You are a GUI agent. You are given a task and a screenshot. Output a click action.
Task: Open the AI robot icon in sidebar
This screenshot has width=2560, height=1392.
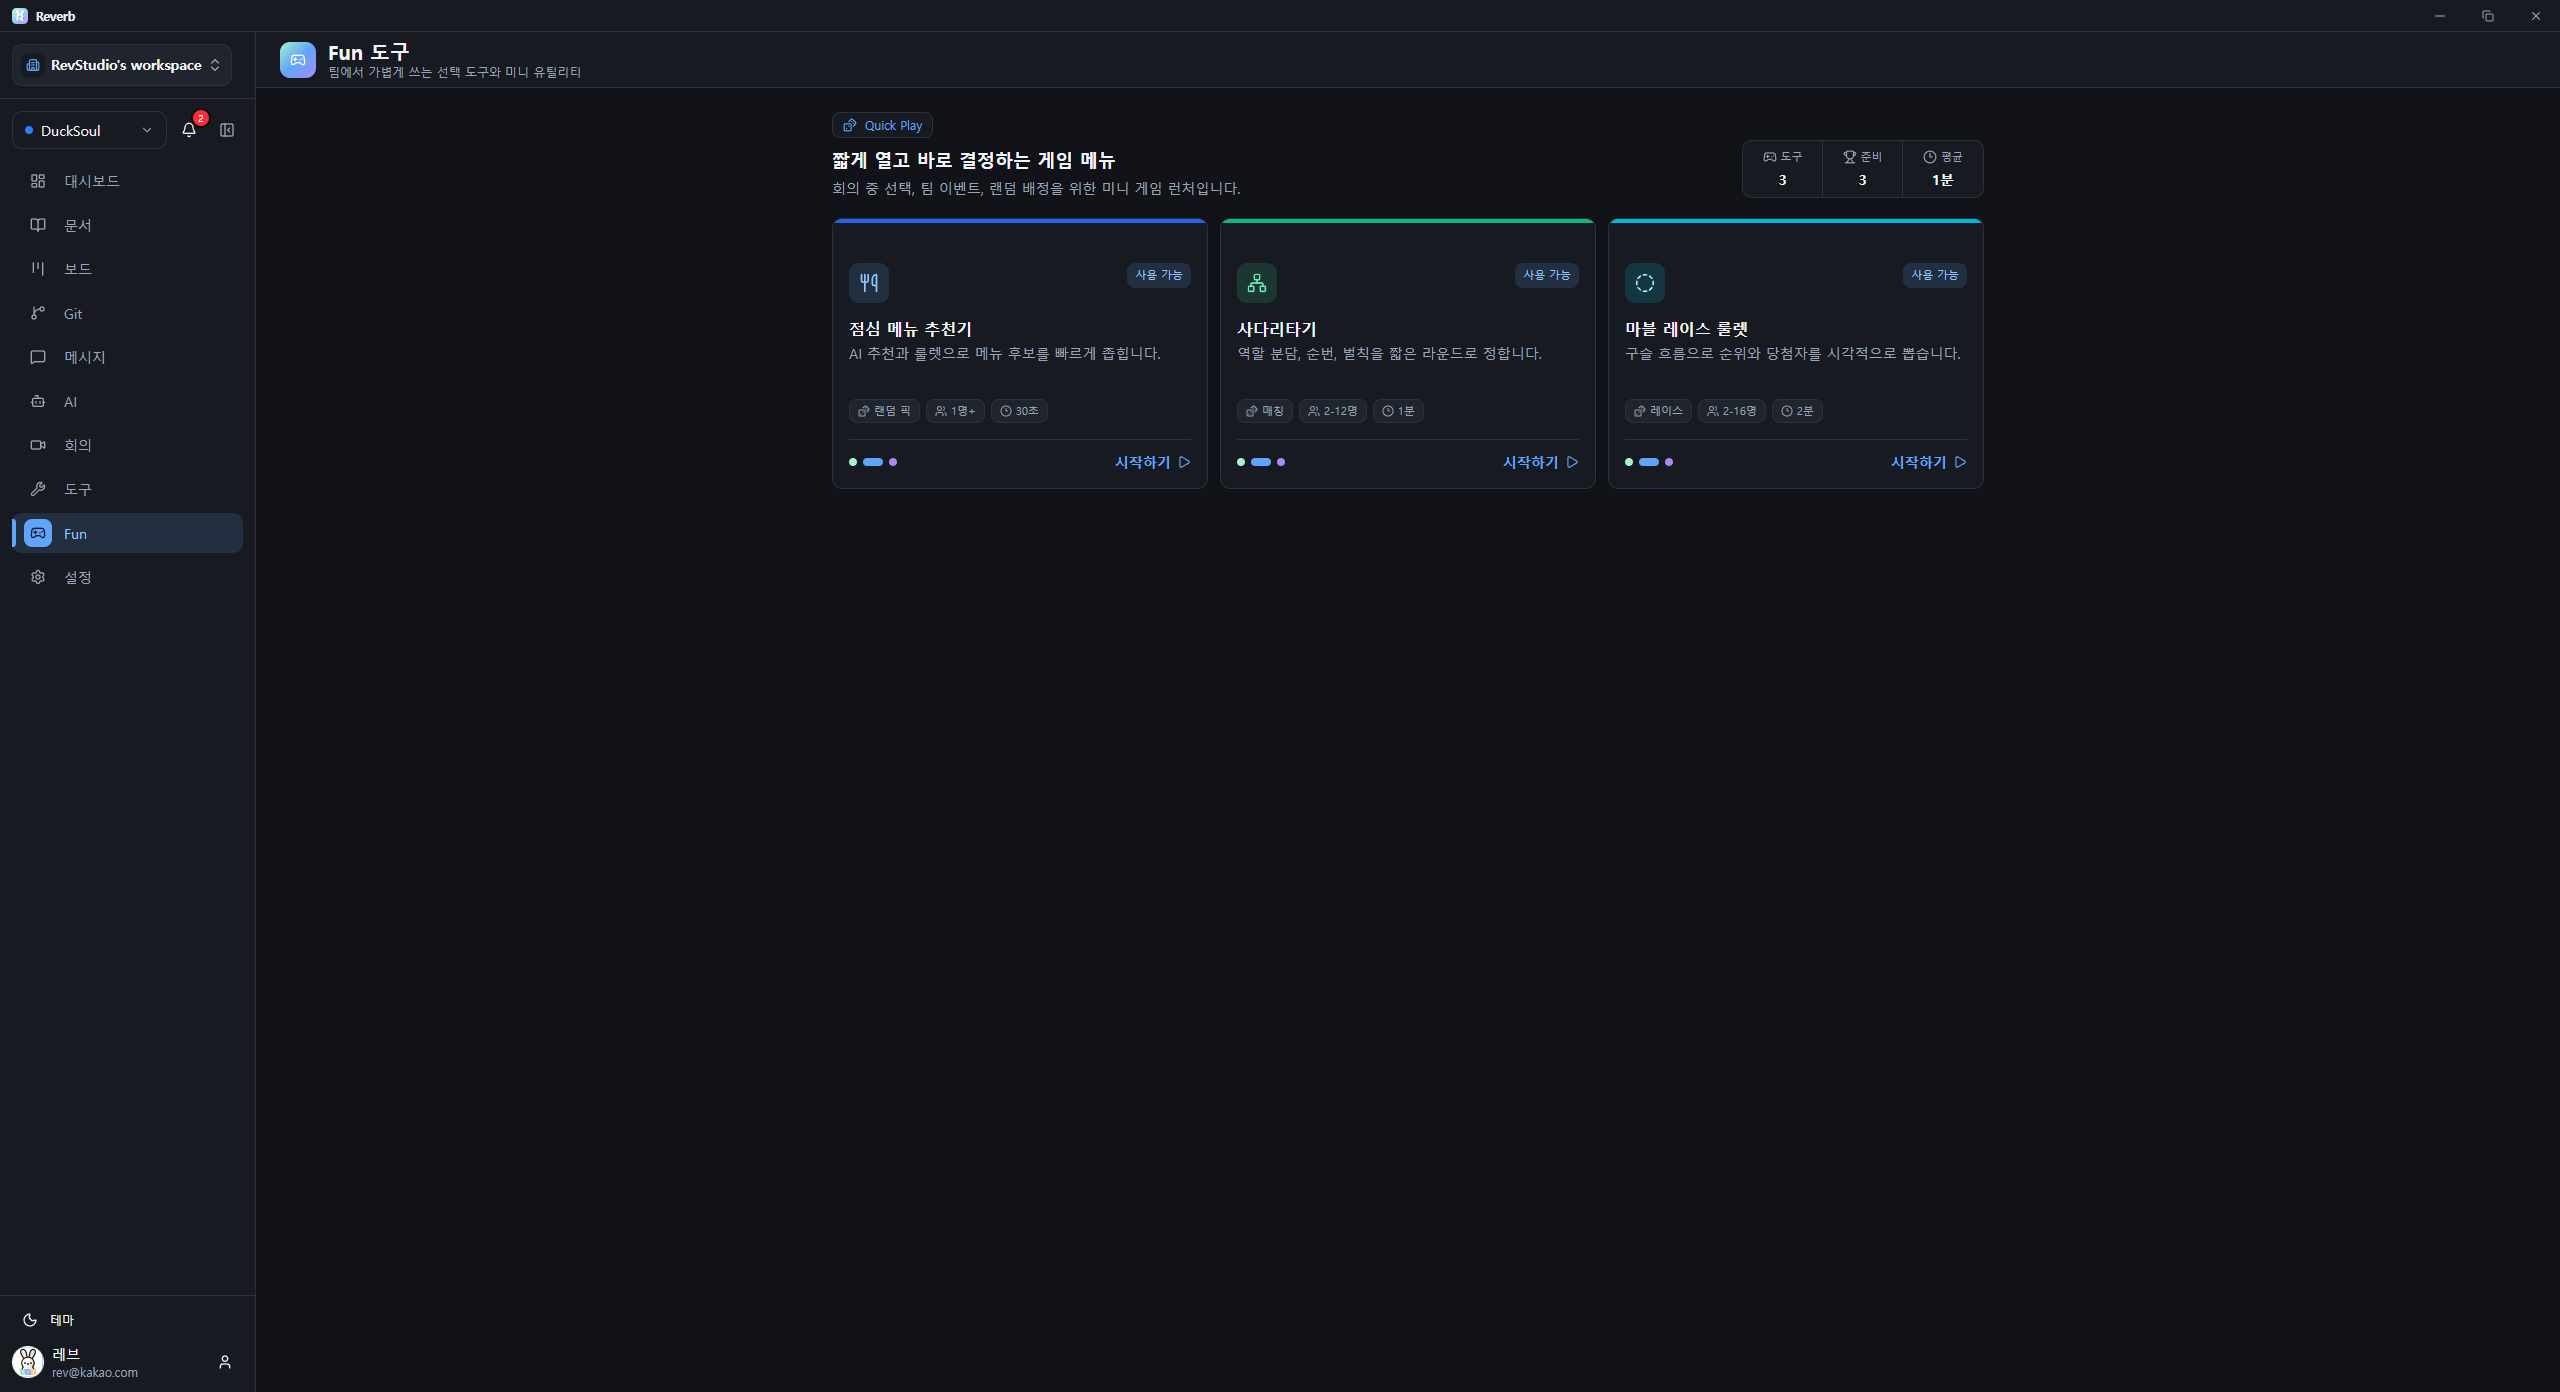pos(38,401)
